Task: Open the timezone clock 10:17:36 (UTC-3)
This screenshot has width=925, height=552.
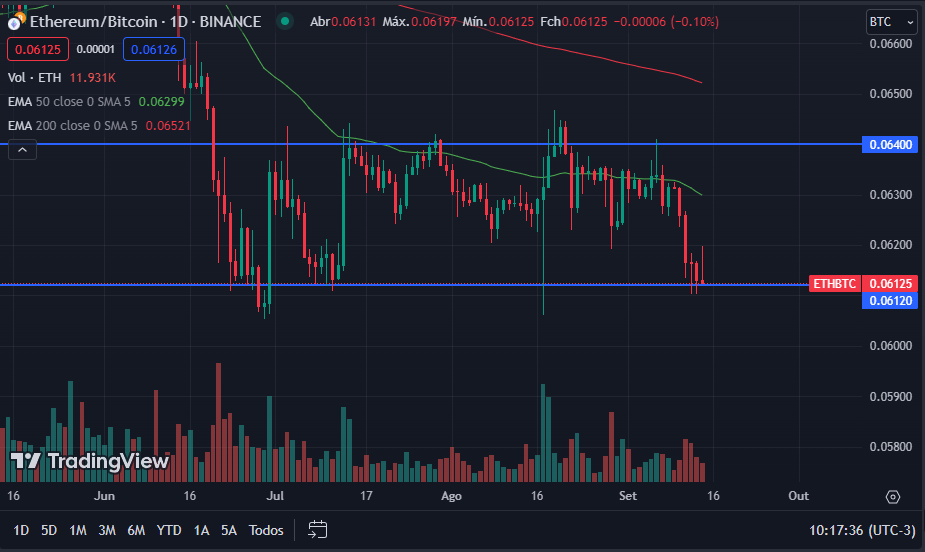Action: (862, 530)
